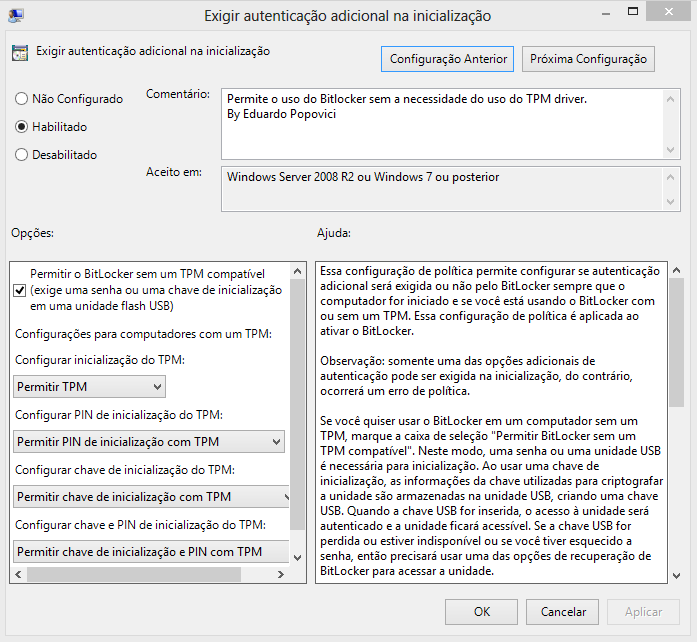The image size is (697, 642).
Task: Maximize the dialog window
Action: (x=633, y=12)
